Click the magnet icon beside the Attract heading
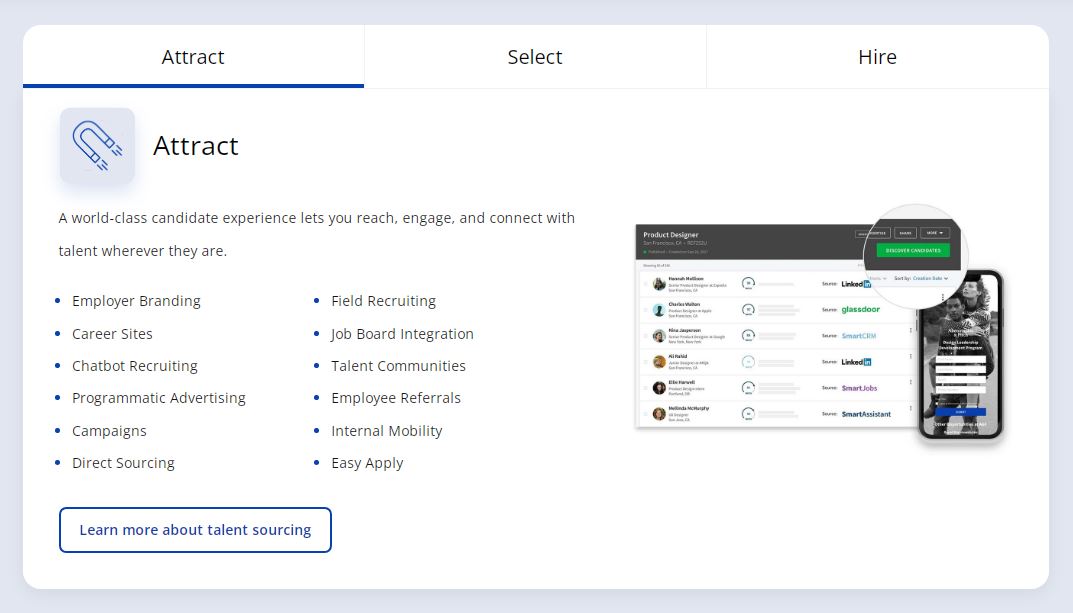Image resolution: width=1073 pixels, height=613 pixels. click(x=97, y=146)
